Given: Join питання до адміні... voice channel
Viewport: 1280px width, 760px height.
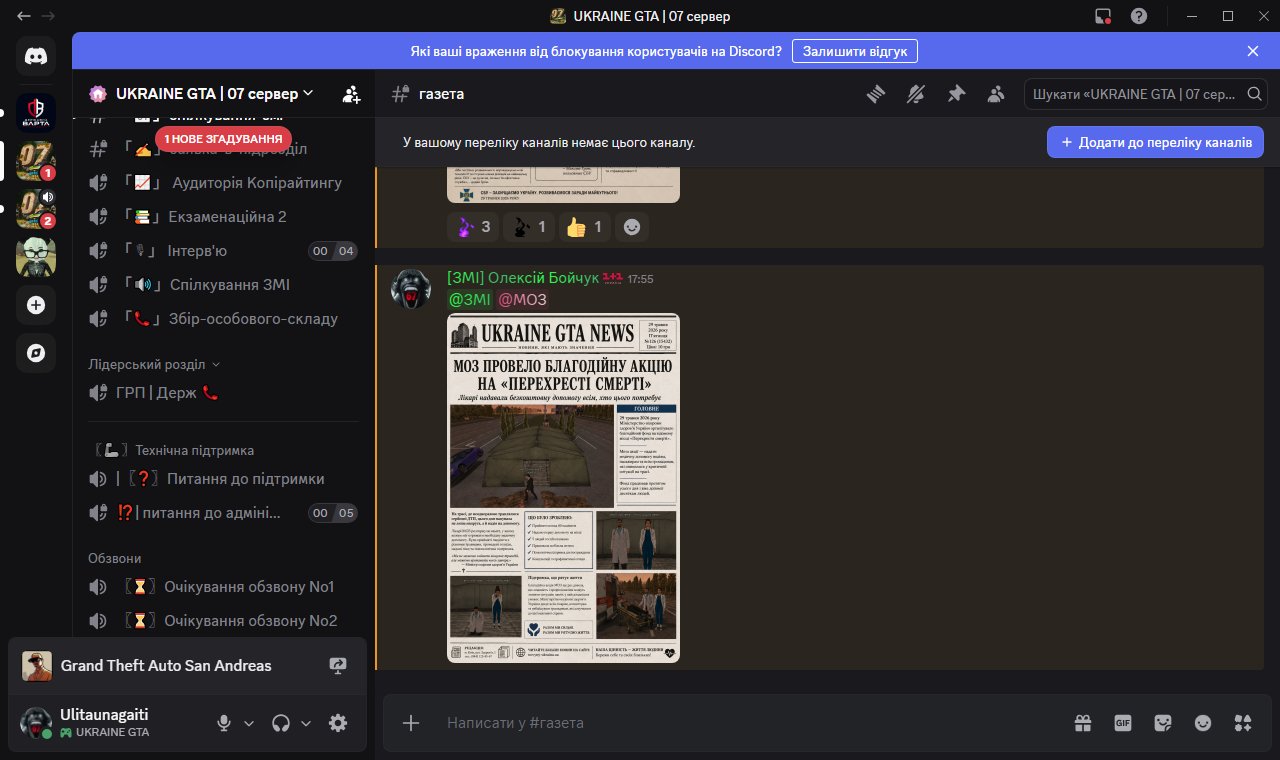Looking at the screenshot, I should (x=221, y=513).
